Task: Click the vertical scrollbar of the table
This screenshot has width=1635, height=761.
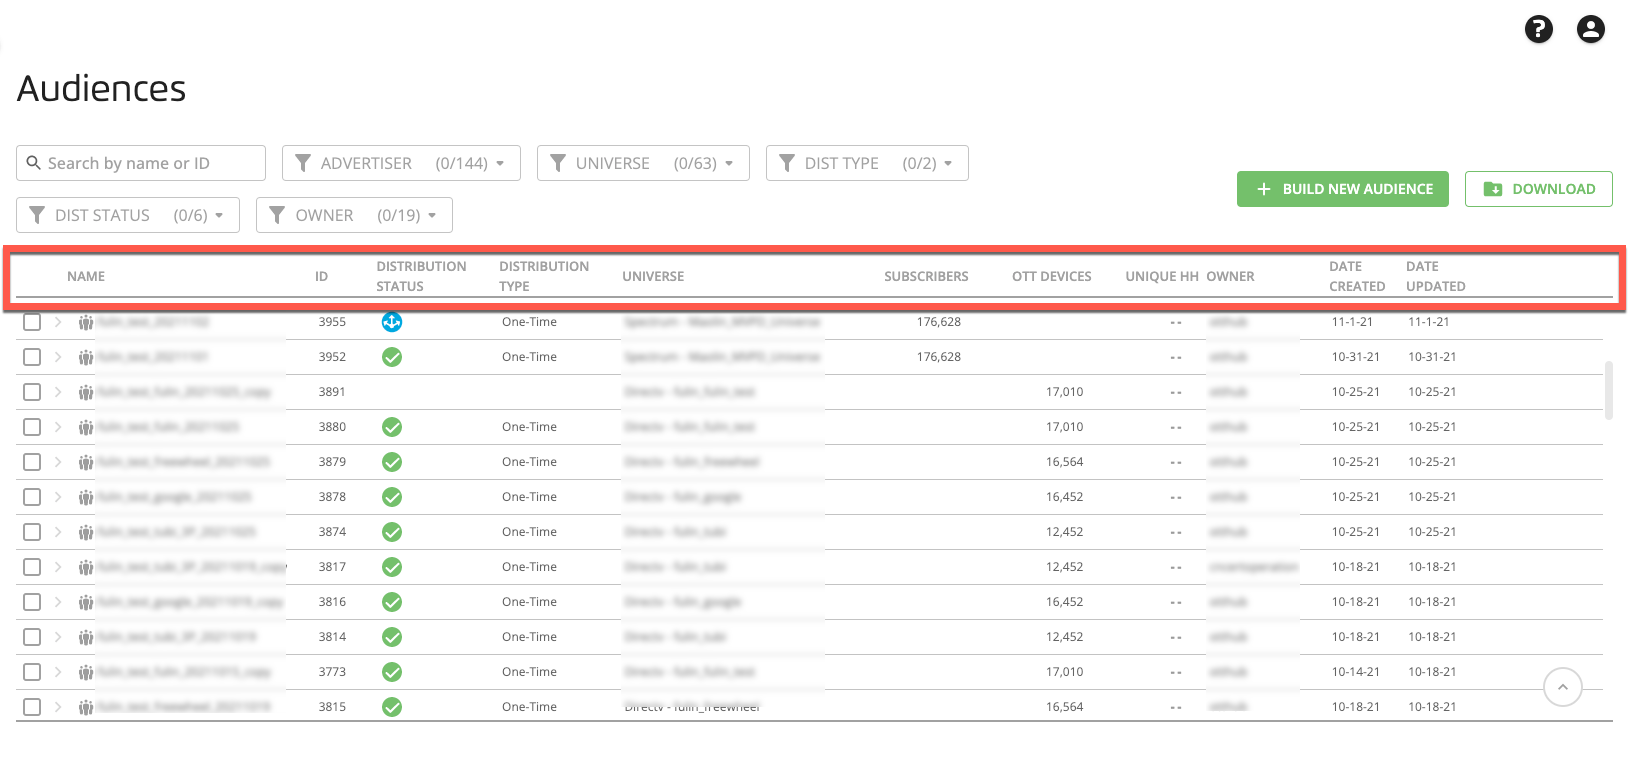Action: pos(1608,390)
